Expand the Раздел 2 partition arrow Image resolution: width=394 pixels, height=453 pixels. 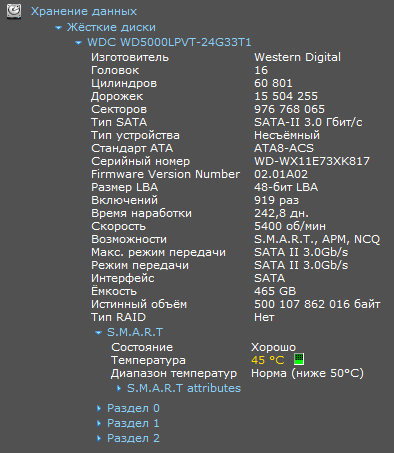click(x=99, y=438)
